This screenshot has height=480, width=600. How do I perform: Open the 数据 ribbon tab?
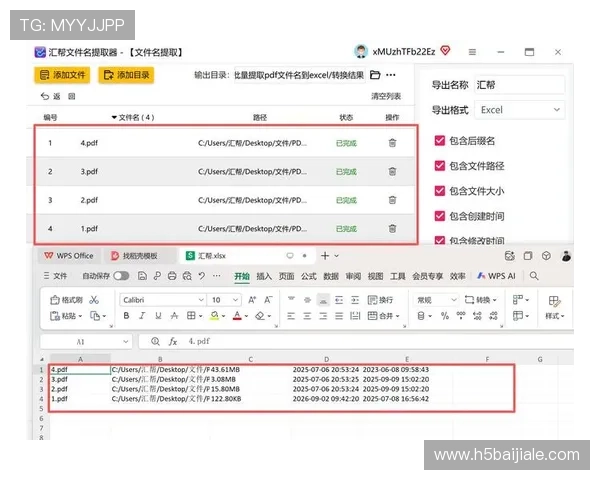click(331, 276)
